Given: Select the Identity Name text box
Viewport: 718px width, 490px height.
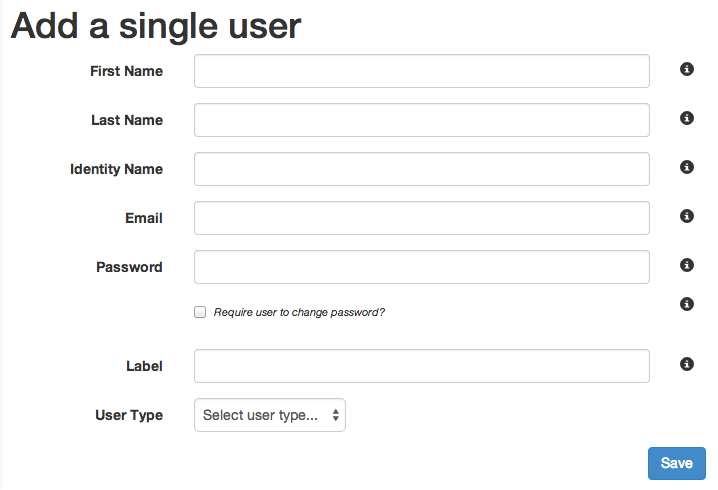Looking at the screenshot, I should coord(422,169).
